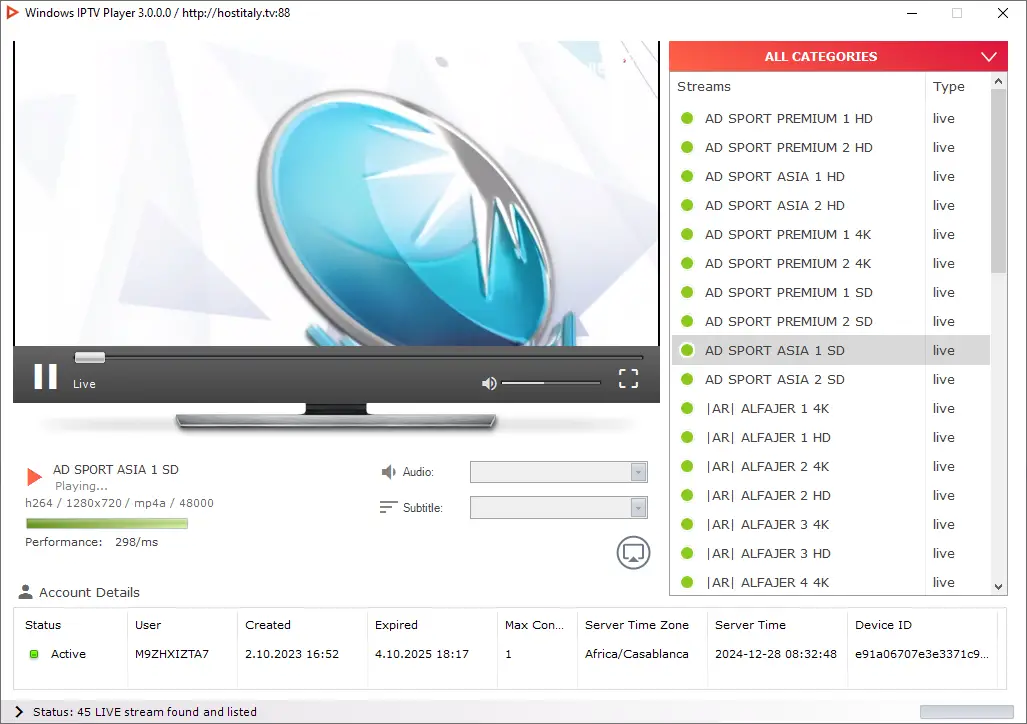This screenshot has width=1027, height=724.
Task: Select the AD SPORT ASIA 1 HD stream
Action: click(x=830, y=176)
